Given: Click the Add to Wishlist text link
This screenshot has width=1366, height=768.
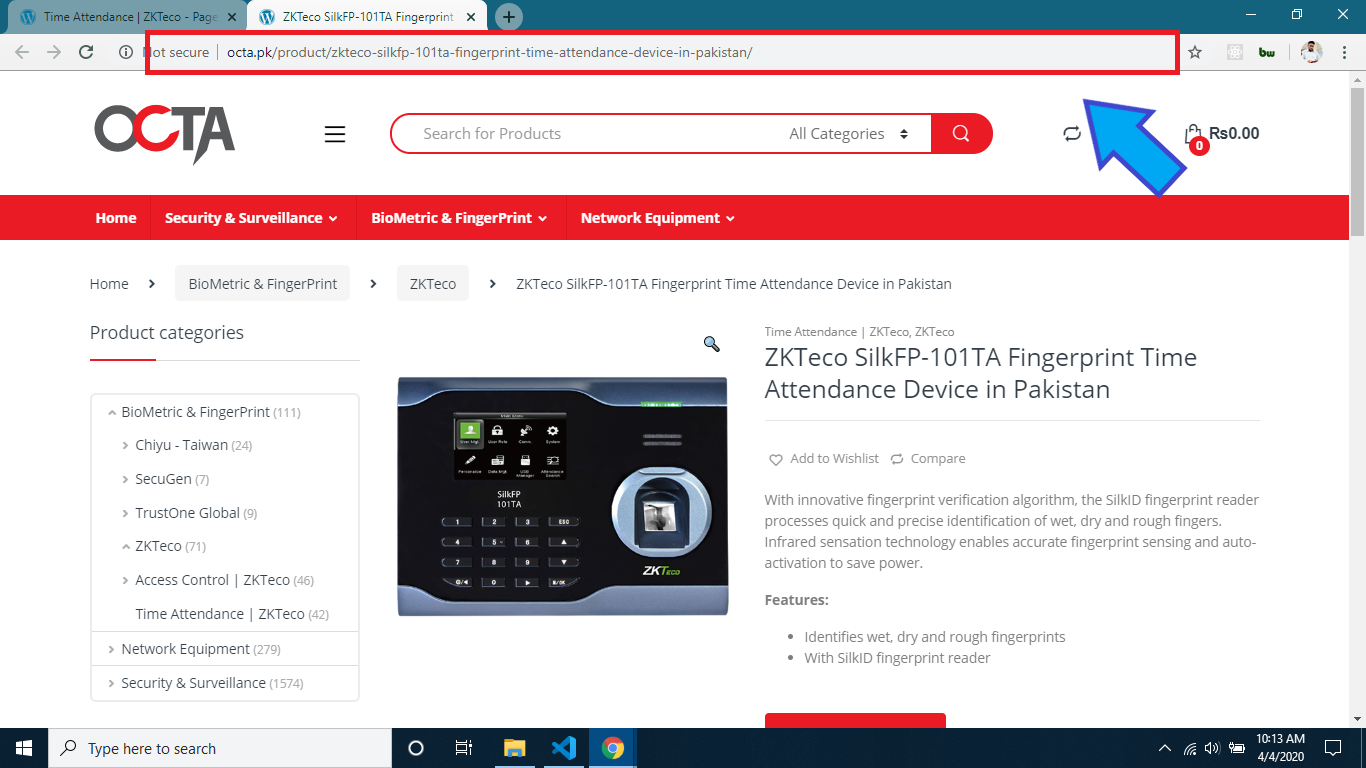Looking at the screenshot, I should pos(835,458).
